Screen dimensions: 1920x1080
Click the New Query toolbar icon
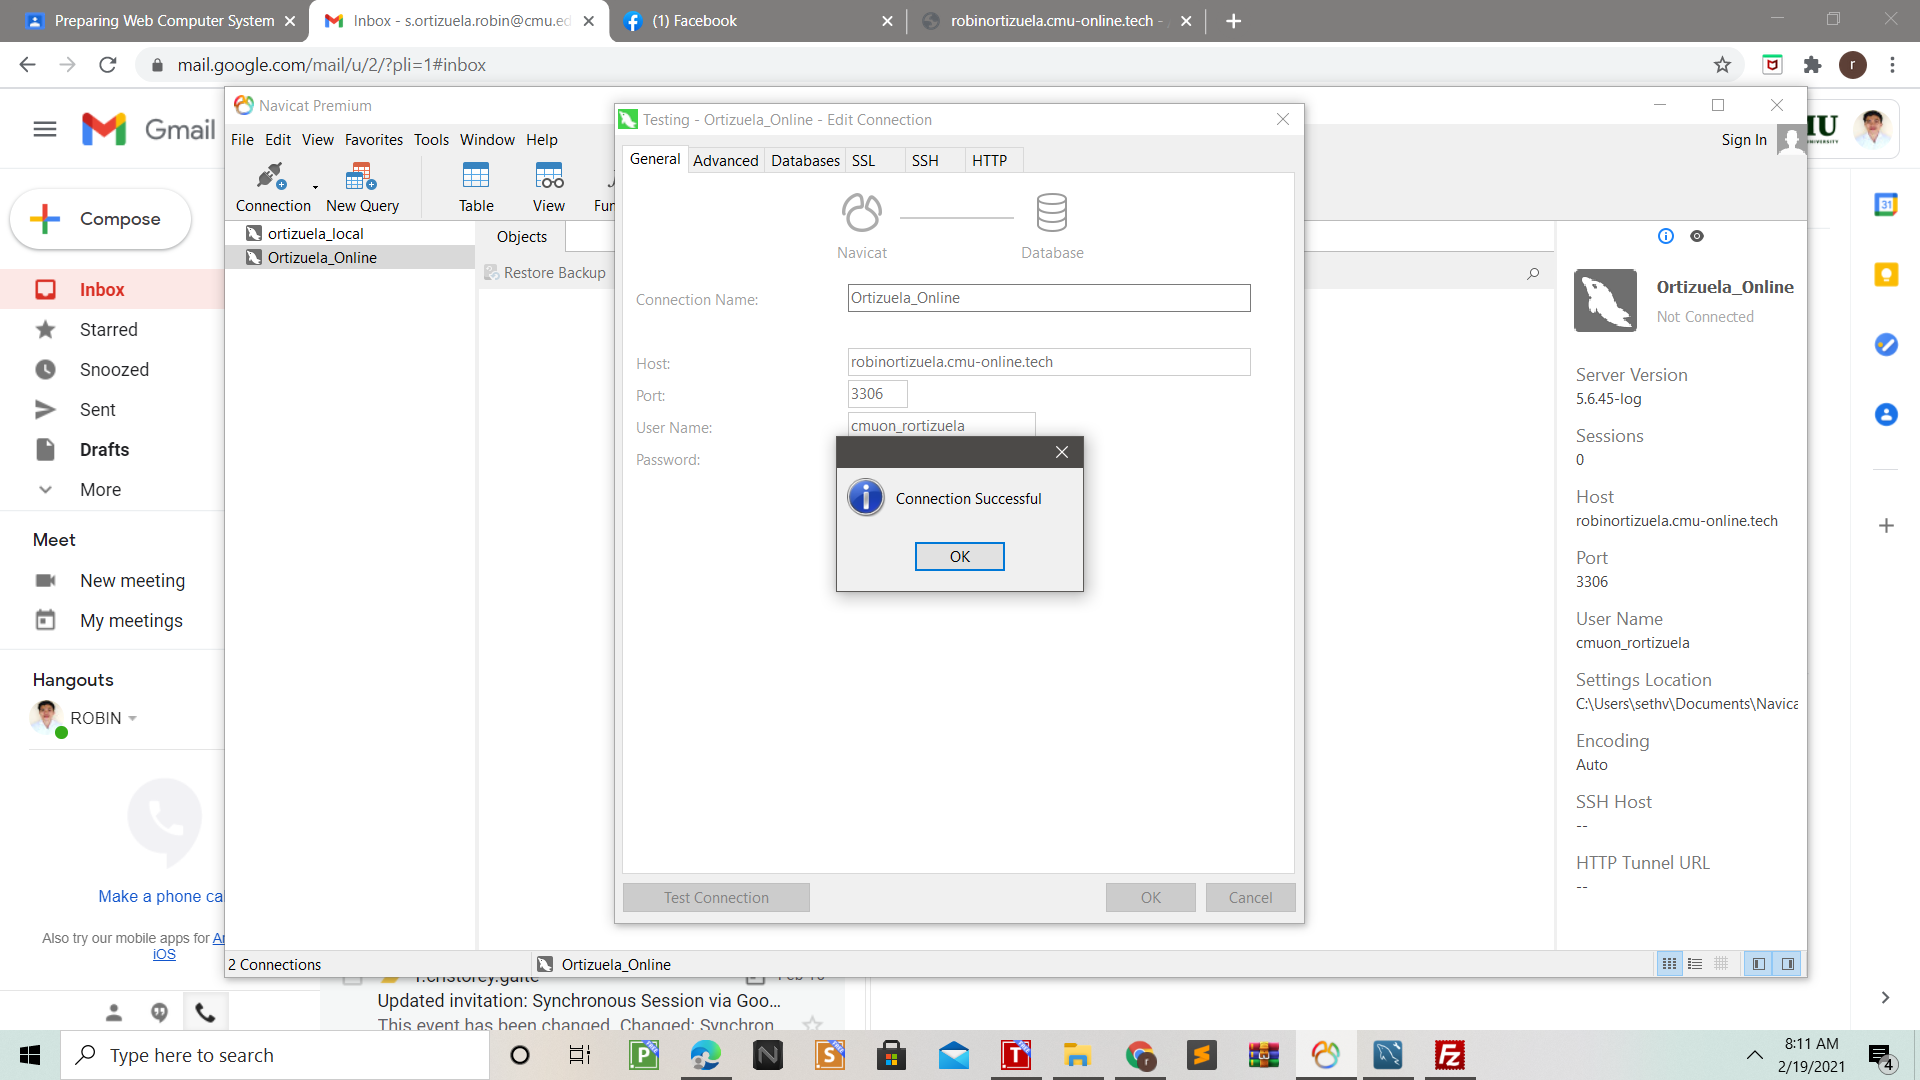361,178
